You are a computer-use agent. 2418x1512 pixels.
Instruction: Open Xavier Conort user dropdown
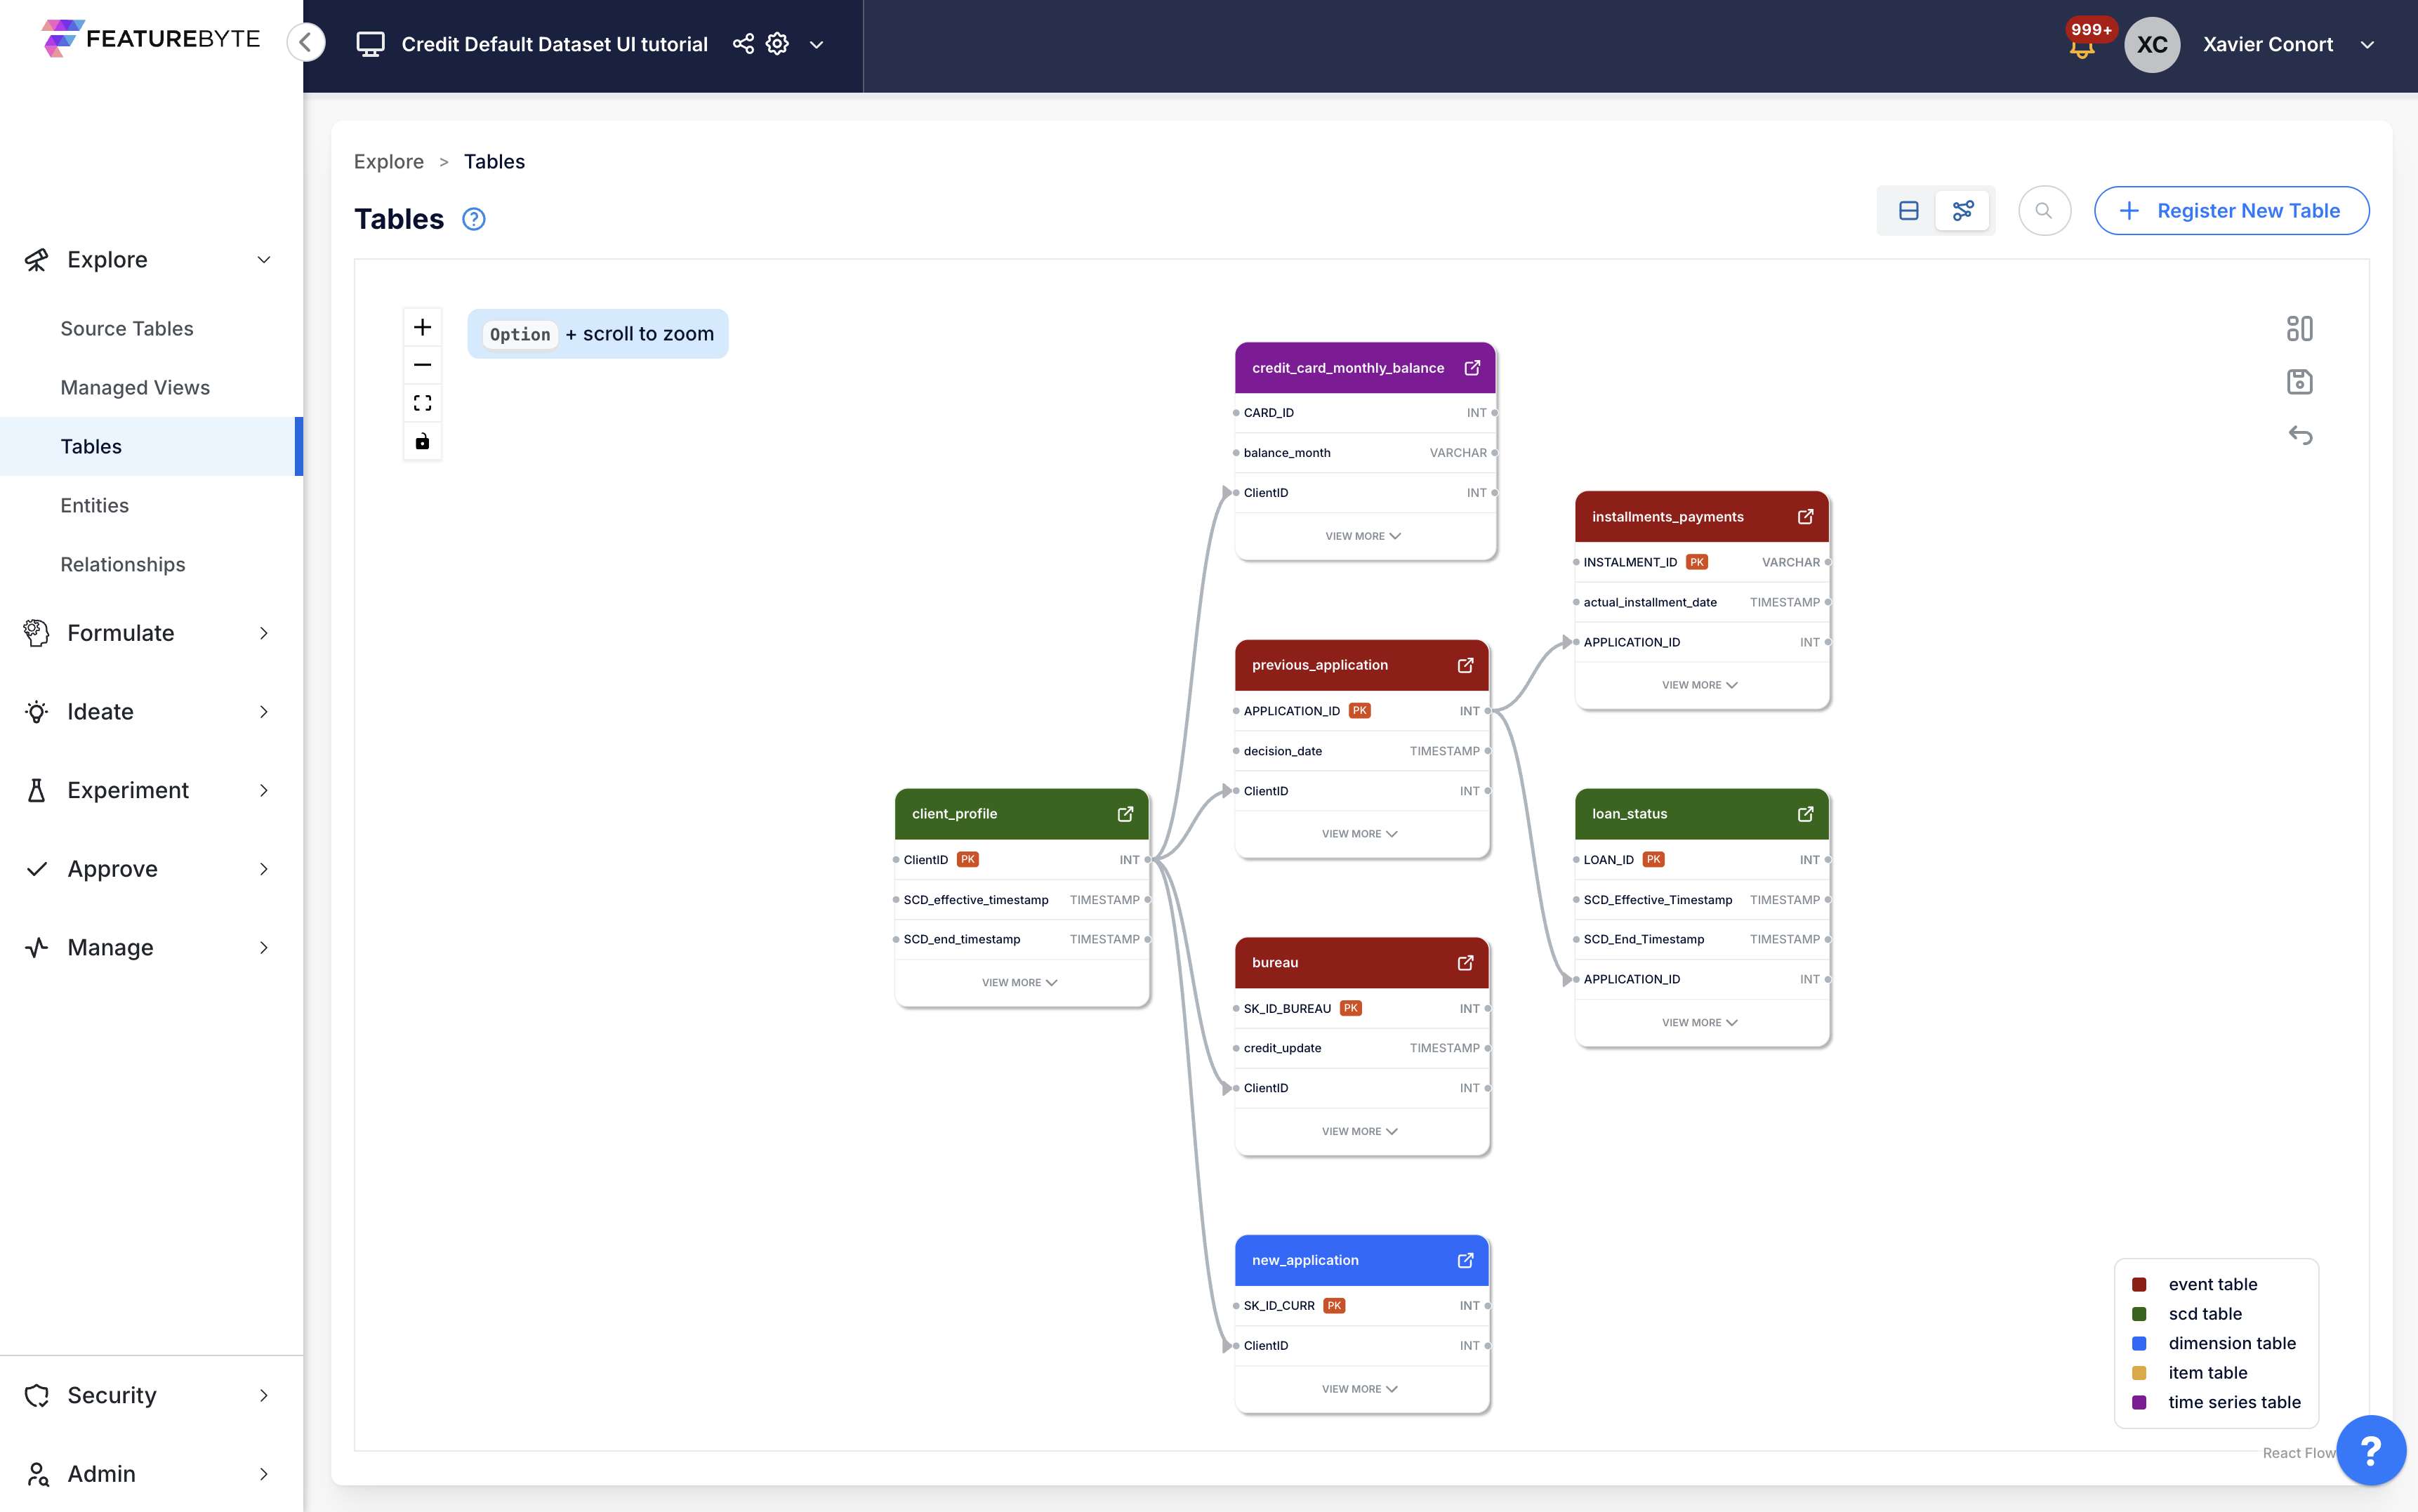tap(2367, 44)
